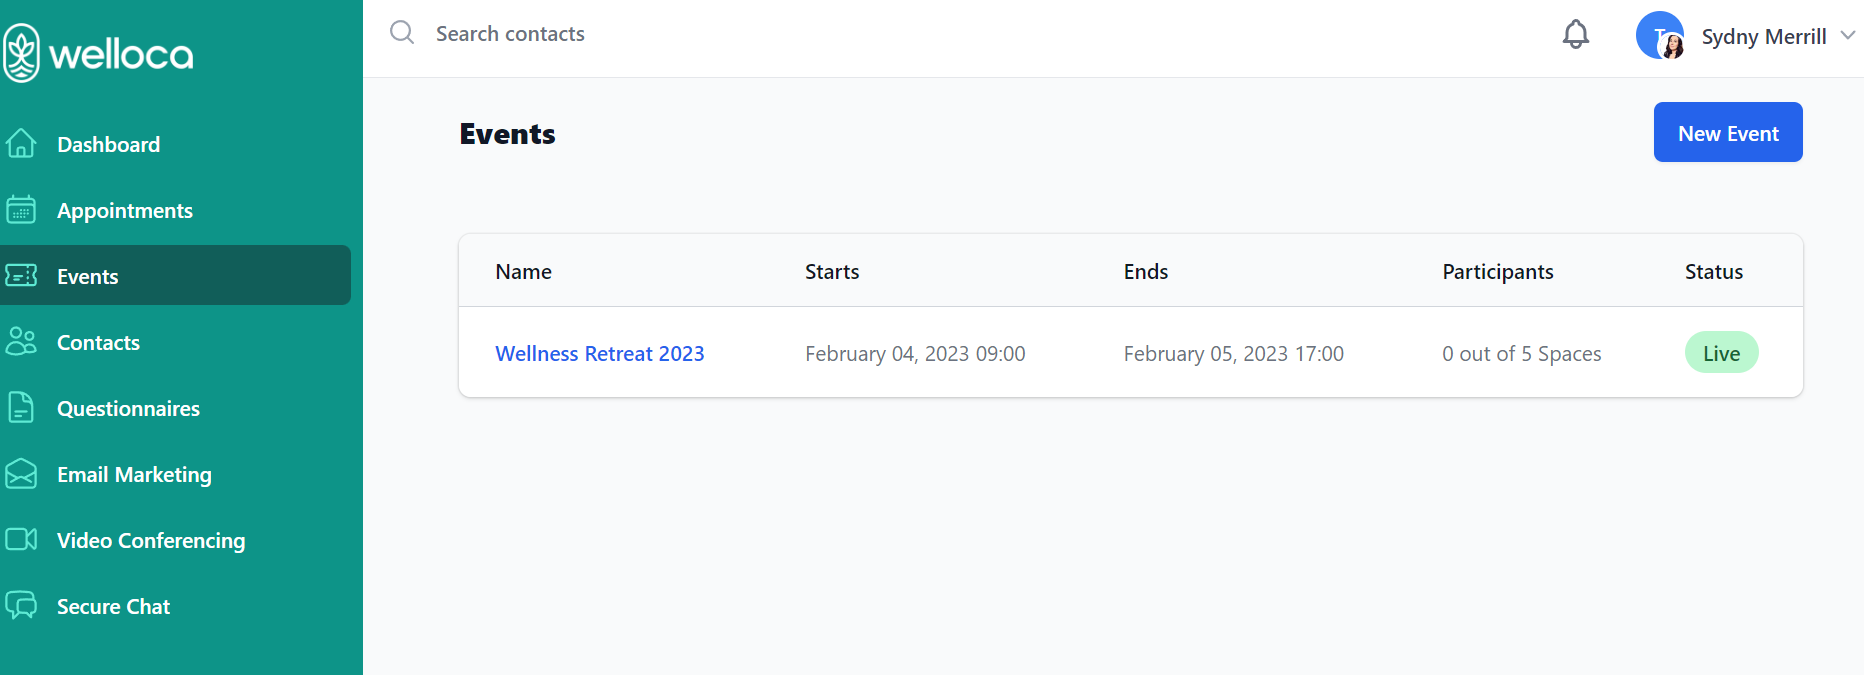
Task: Open the Wellness Retreat 2023 event
Action: [x=600, y=353]
